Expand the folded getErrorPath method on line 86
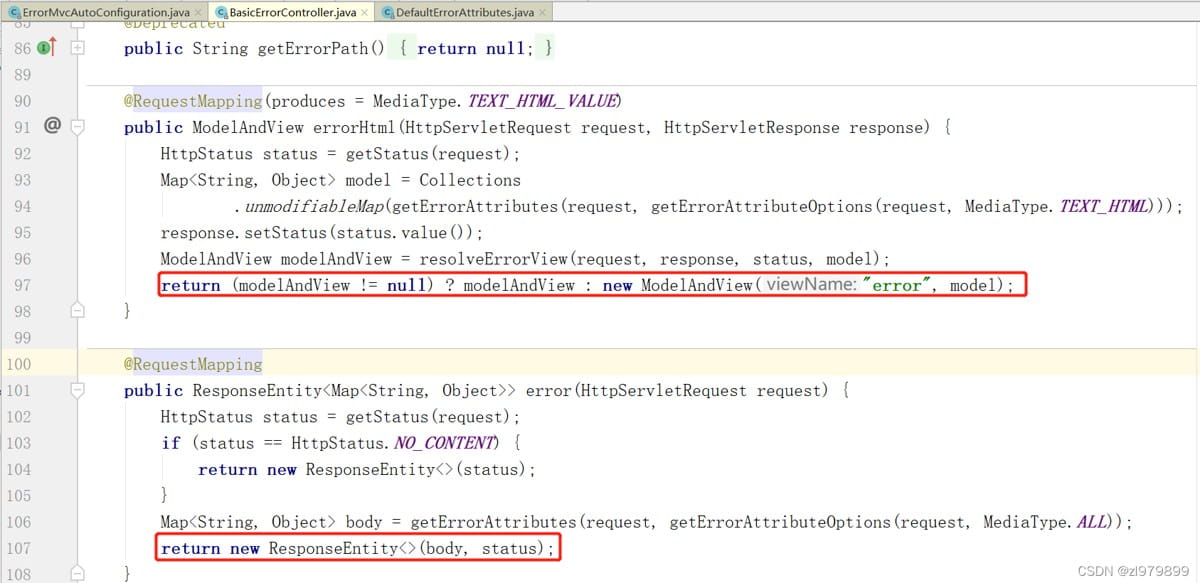1200x583 pixels. [x=77, y=48]
